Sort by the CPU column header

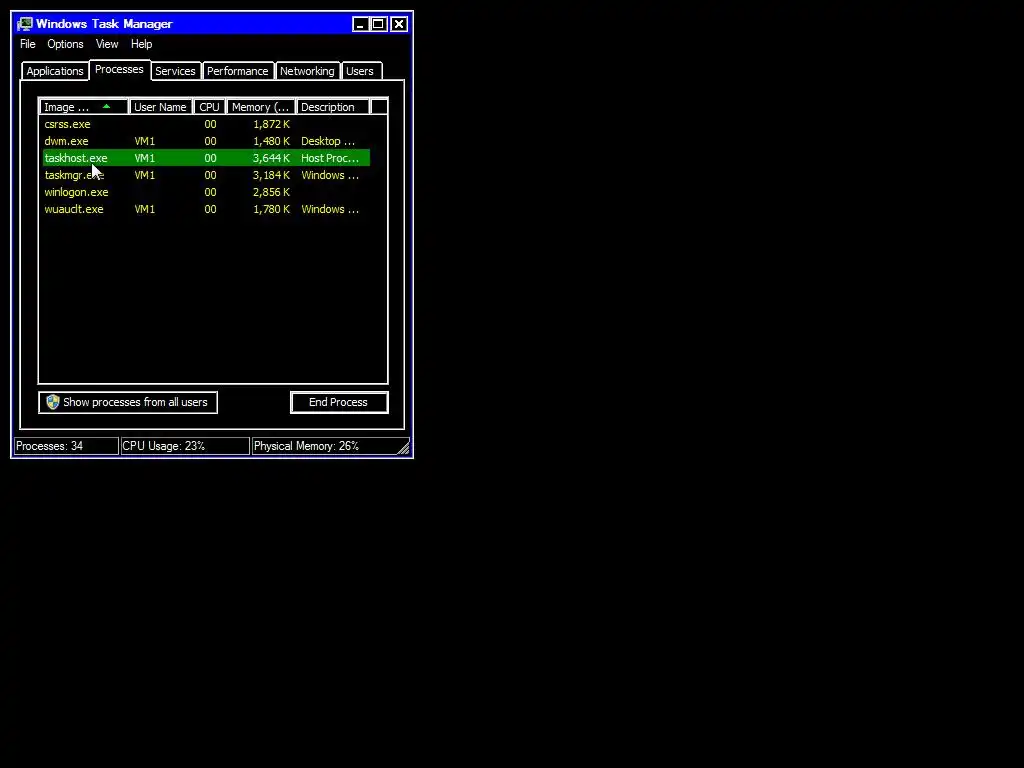tap(210, 107)
